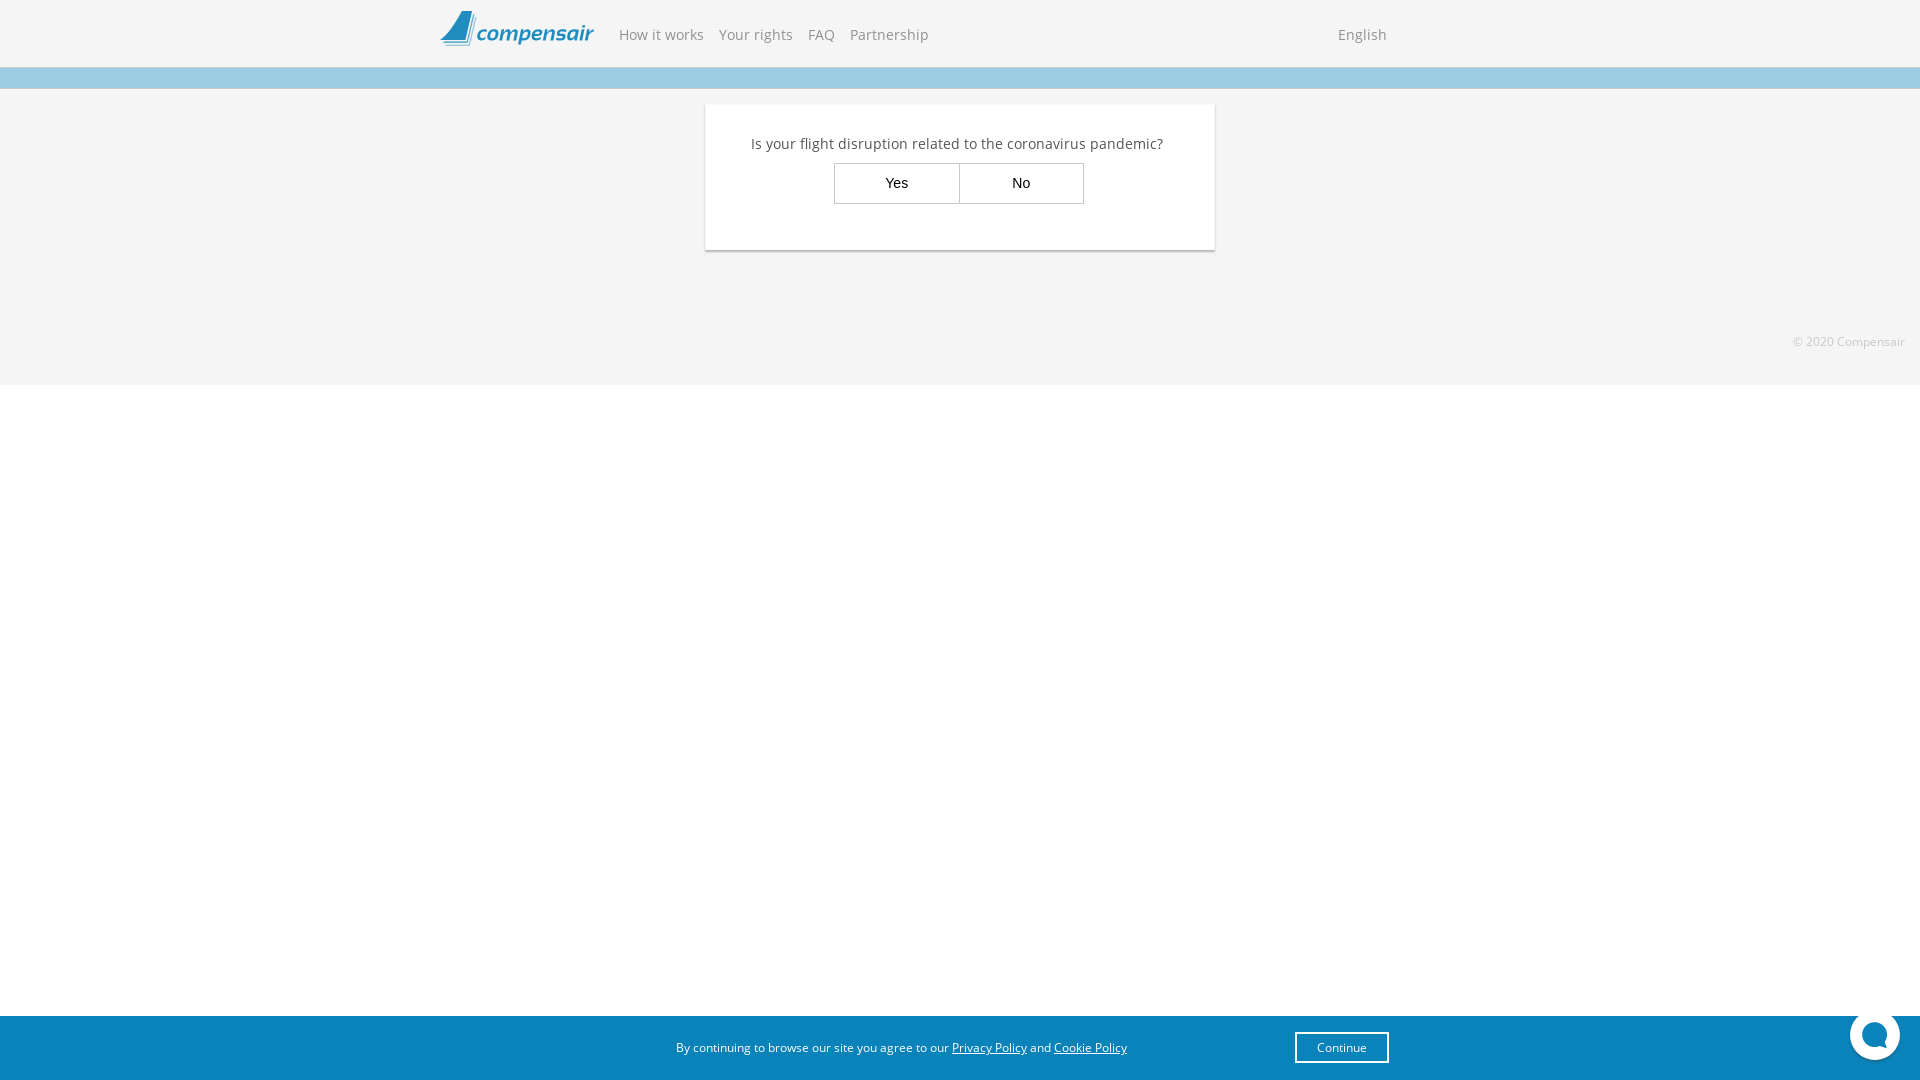The height and width of the screenshot is (1080, 1920).
Task: Click the © 2020 Compensair footer text
Action: 1848,342
